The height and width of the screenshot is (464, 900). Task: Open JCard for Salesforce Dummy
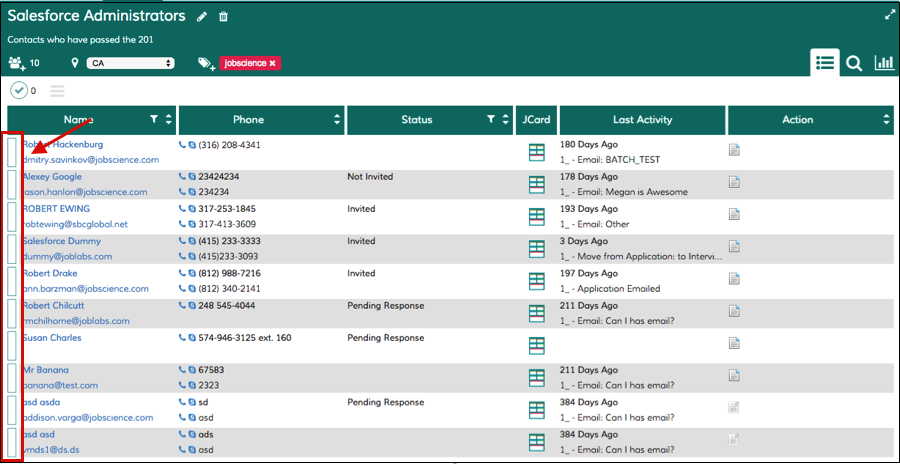click(x=537, y=249)
